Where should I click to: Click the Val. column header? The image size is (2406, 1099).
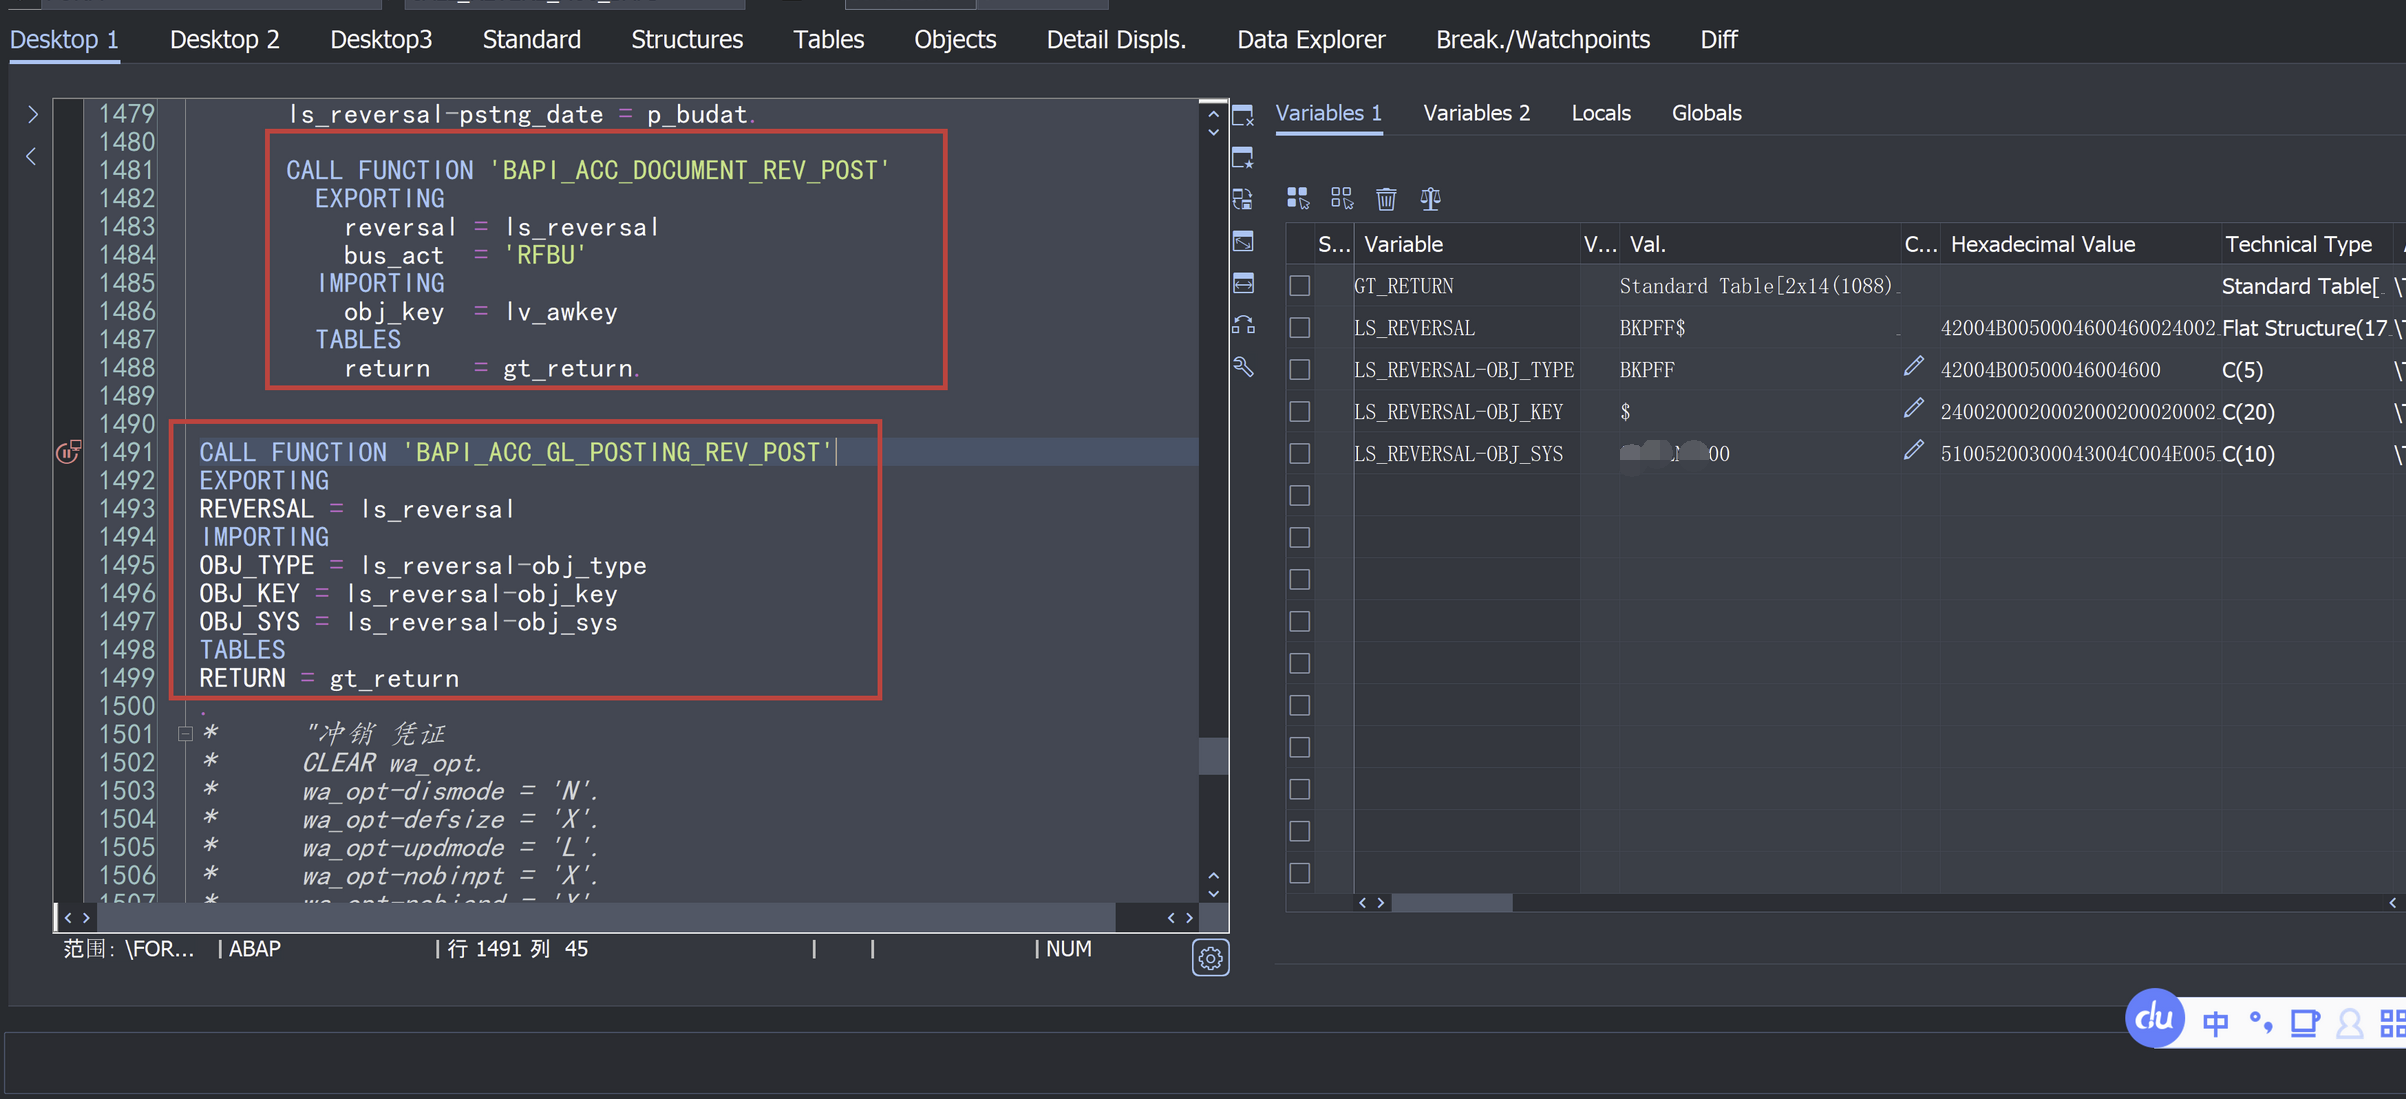(1759, 244)
